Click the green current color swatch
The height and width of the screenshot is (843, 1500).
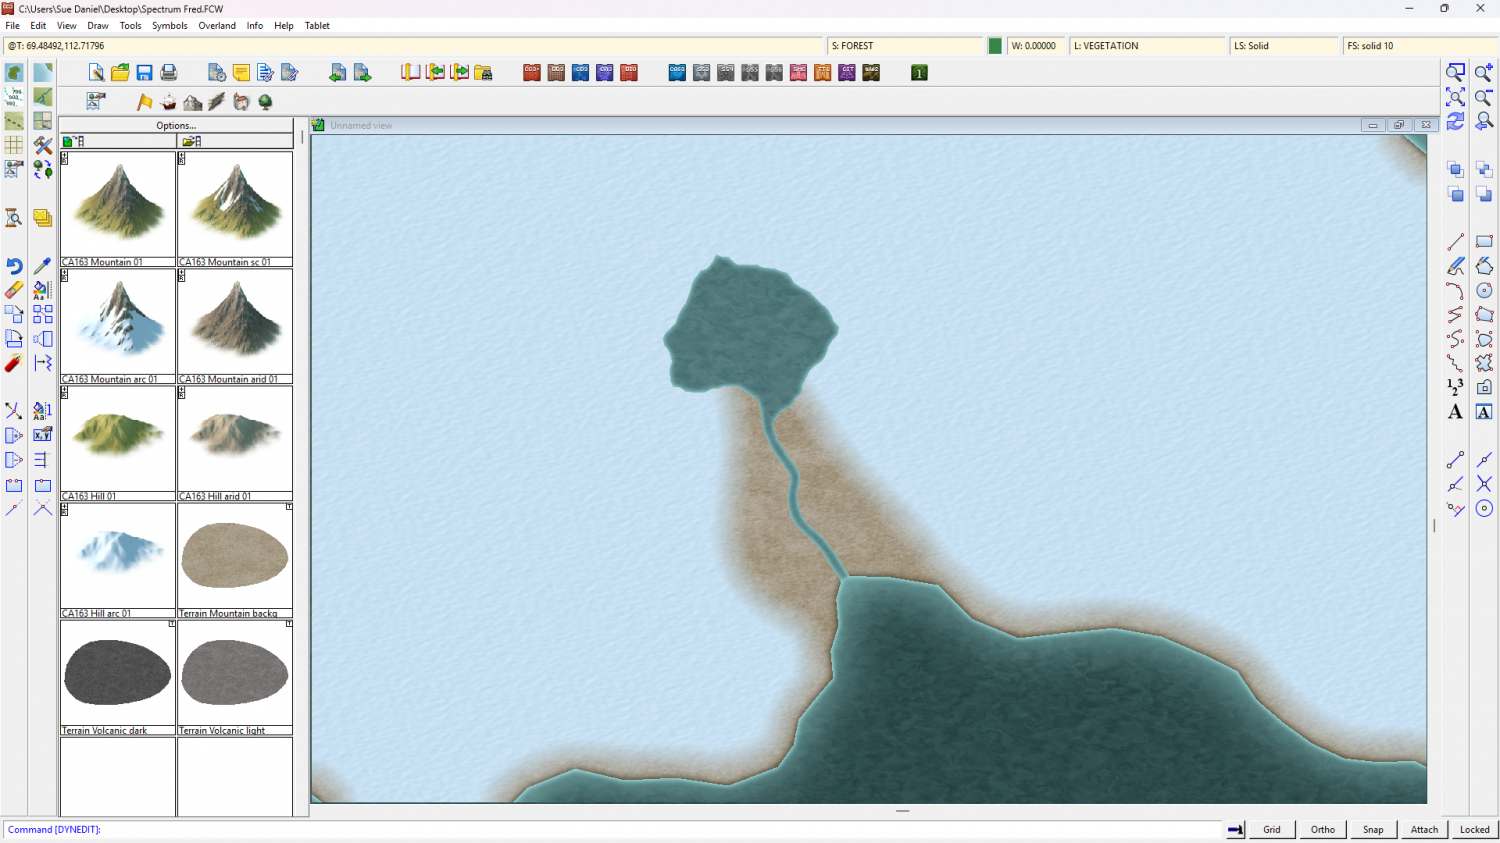(995, 46)
